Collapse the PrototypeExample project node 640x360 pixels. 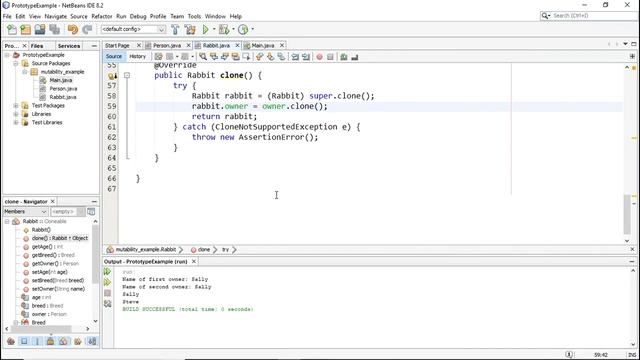tap(7, 55)
